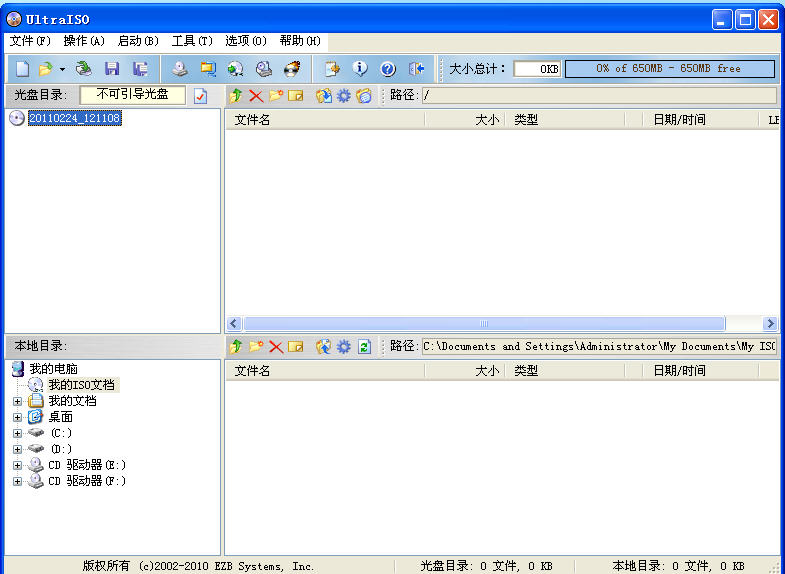Open the 工具(T) menu

[x=192, y=41]
